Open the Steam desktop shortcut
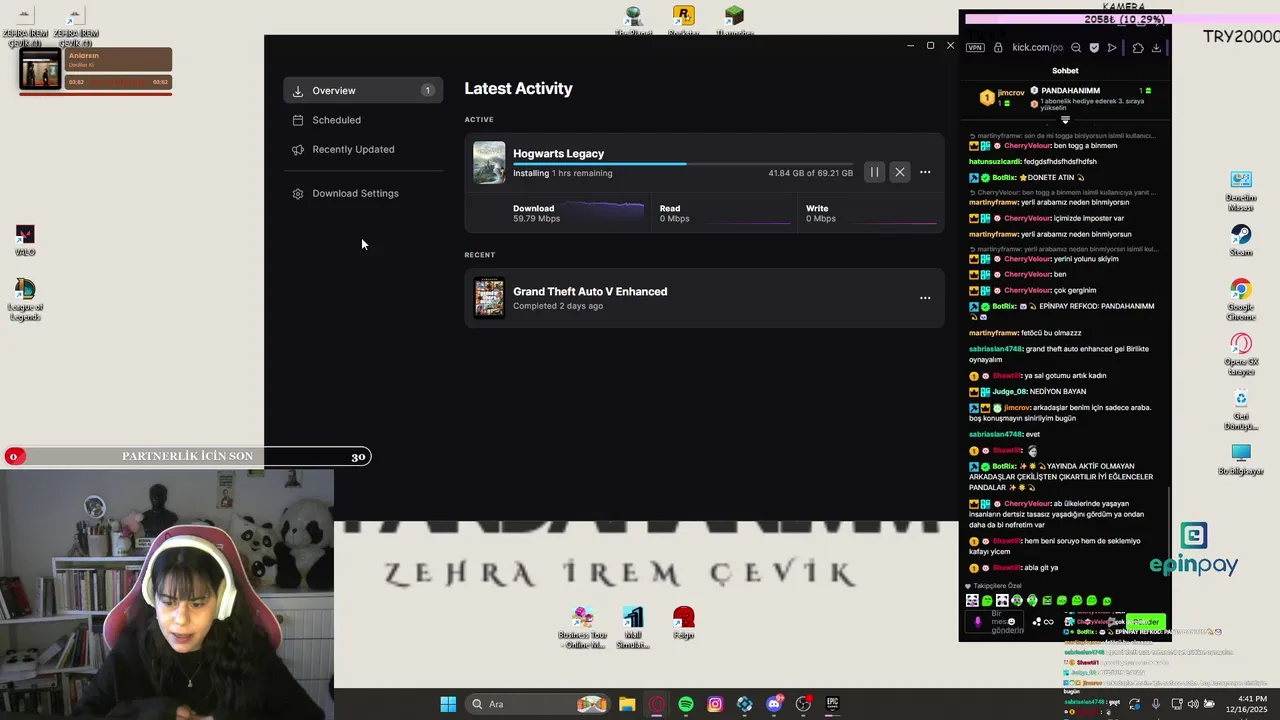Viewport: 1280px width, 720px height. point(1241,240)
